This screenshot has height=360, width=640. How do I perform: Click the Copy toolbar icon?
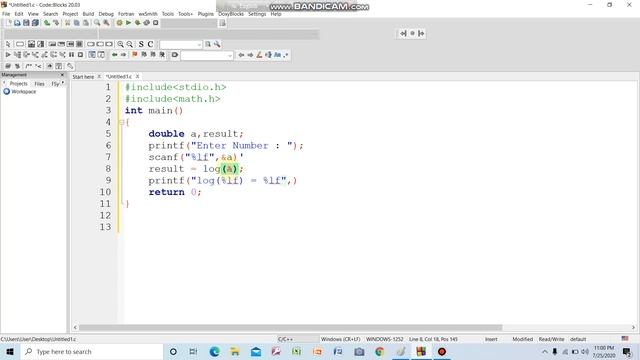77,23
